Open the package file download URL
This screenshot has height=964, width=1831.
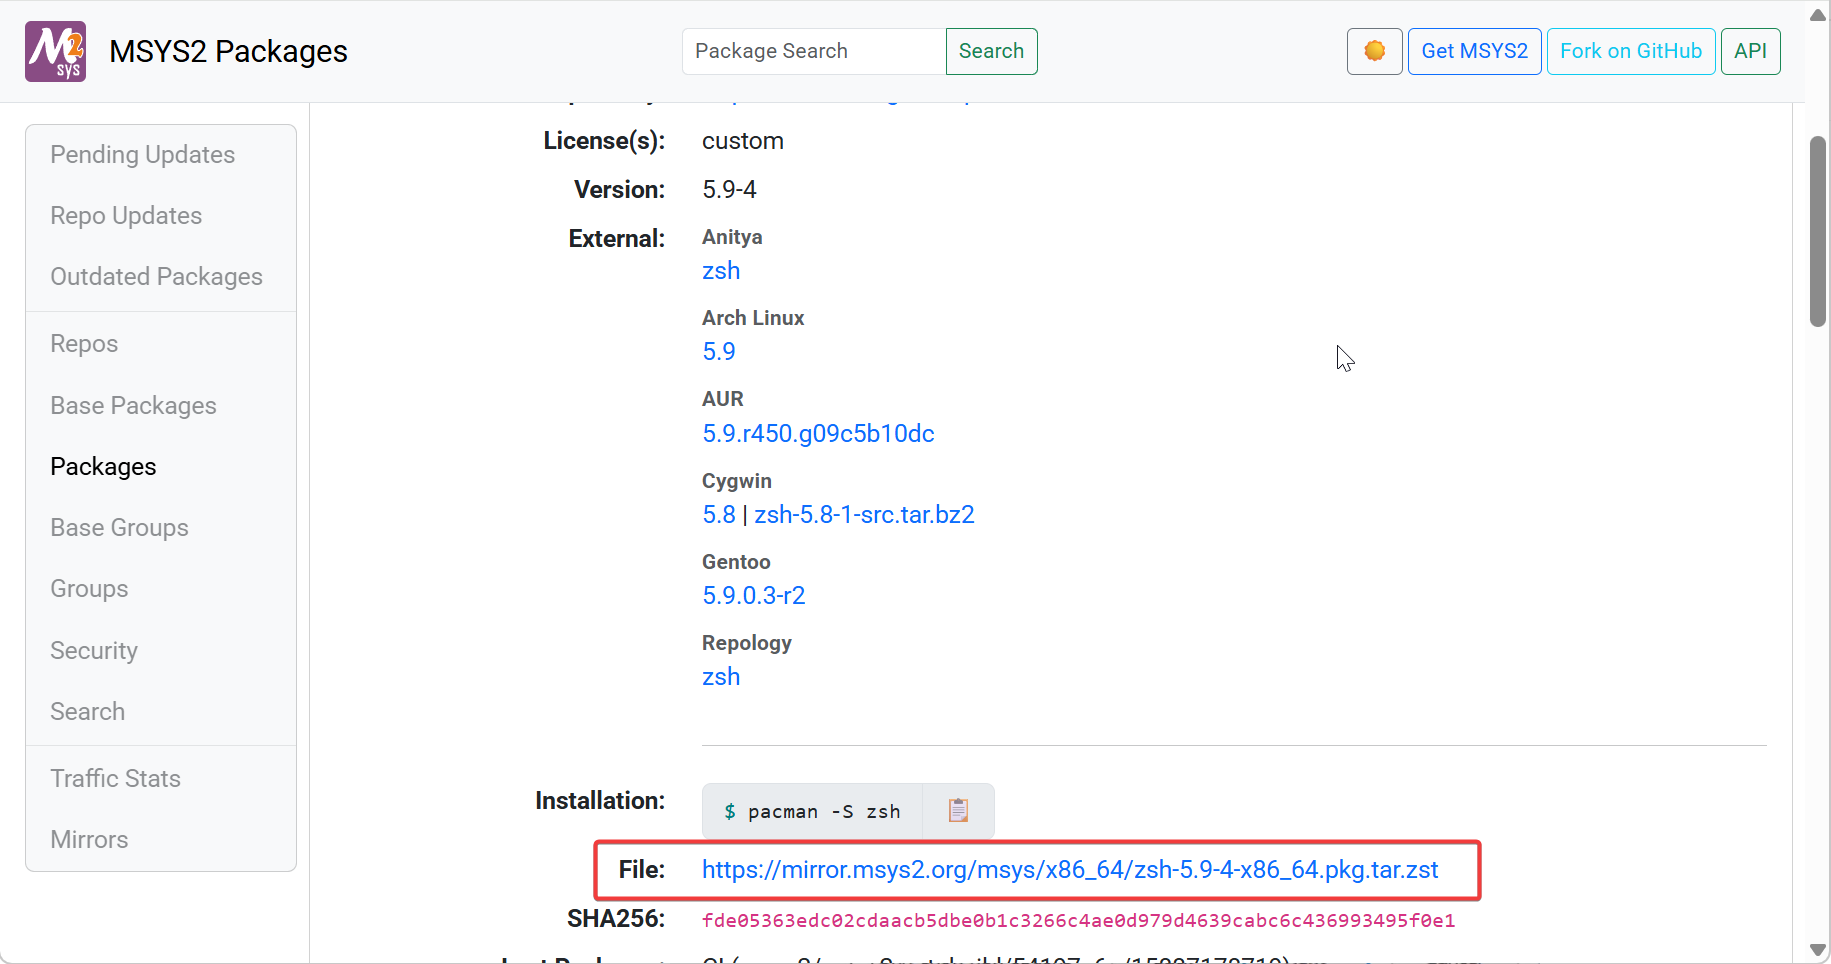(1070, 870)
